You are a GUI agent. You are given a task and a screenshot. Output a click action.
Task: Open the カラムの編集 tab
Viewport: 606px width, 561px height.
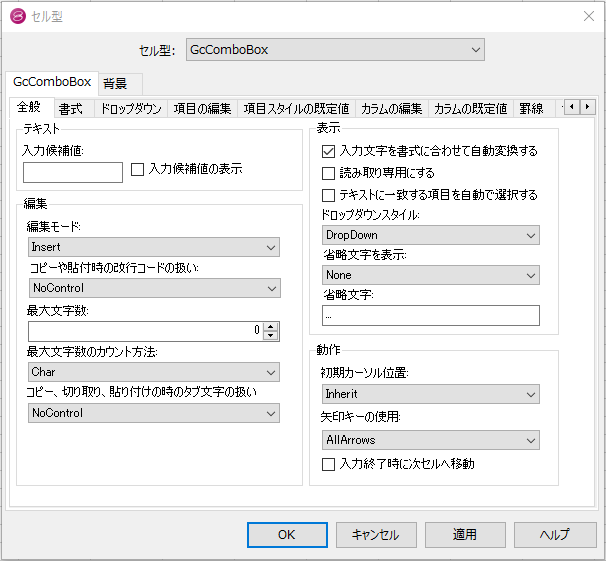tap(392, 109)
